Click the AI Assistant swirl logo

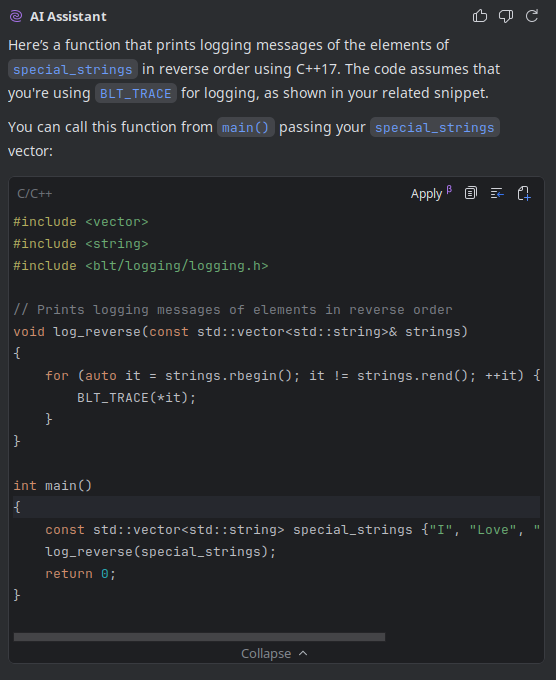click(x=16, y=16)
